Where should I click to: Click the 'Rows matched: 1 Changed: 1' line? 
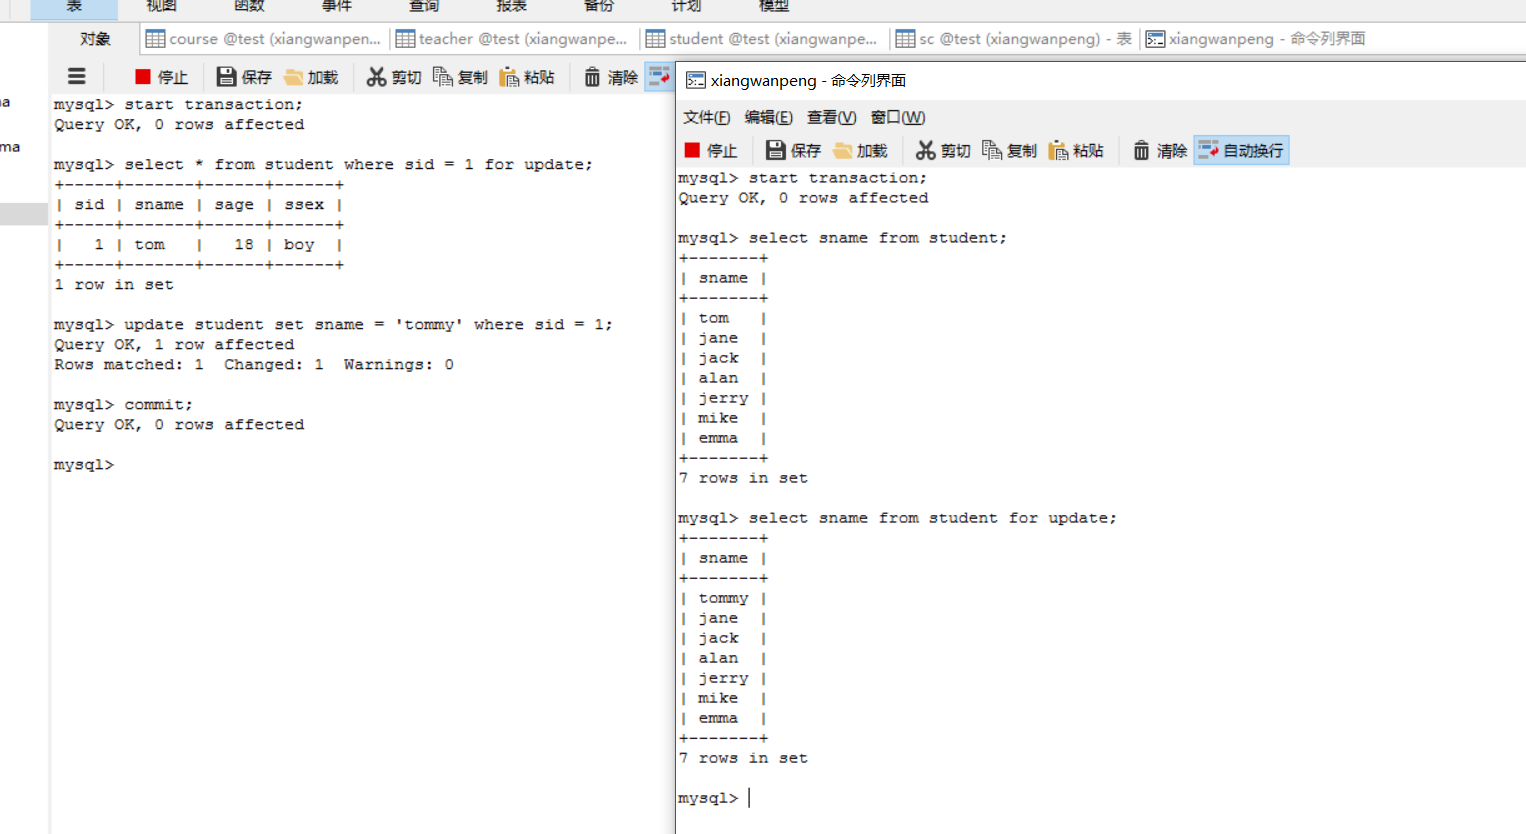pos(254,364)
